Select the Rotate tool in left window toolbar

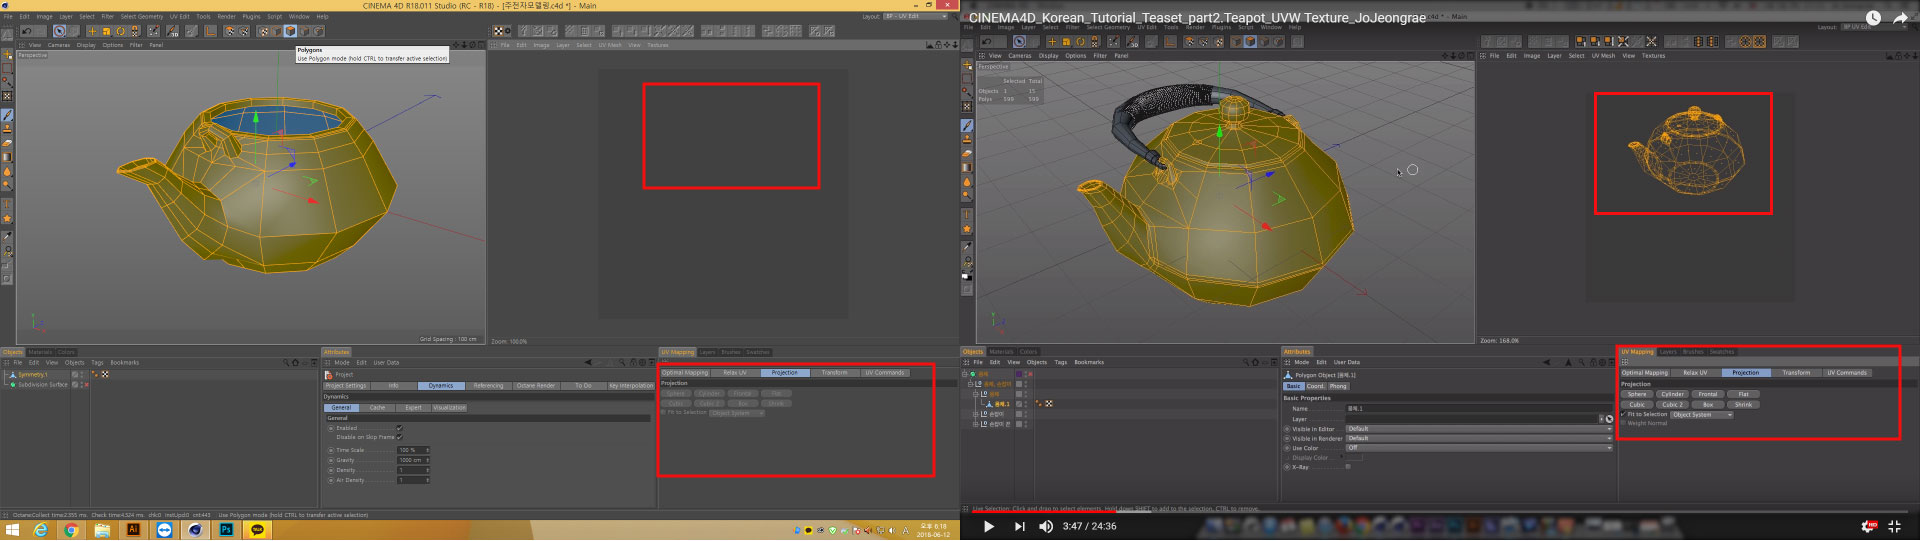pos(120,31)
